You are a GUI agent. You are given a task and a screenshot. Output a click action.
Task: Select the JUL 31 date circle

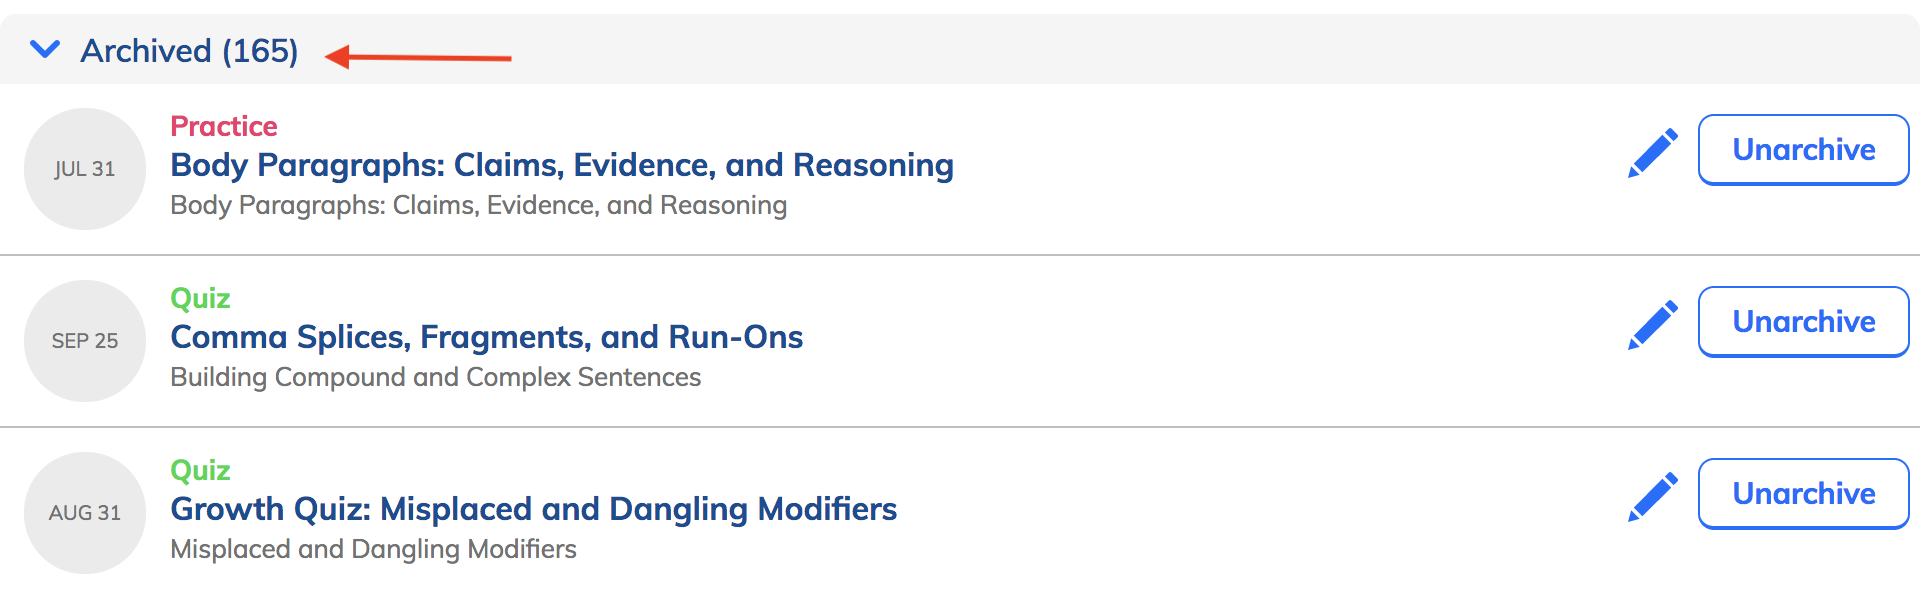(85, 169)
